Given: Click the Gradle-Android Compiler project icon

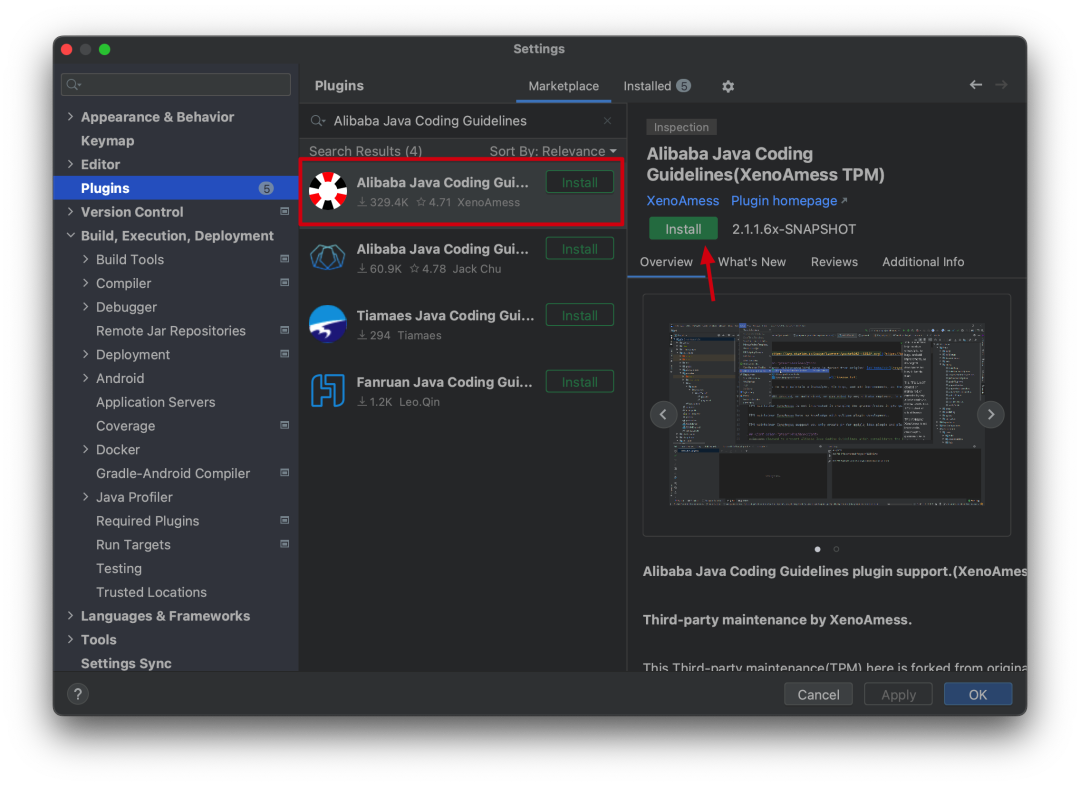Looking at the screenshot, I should pos(284,473).
